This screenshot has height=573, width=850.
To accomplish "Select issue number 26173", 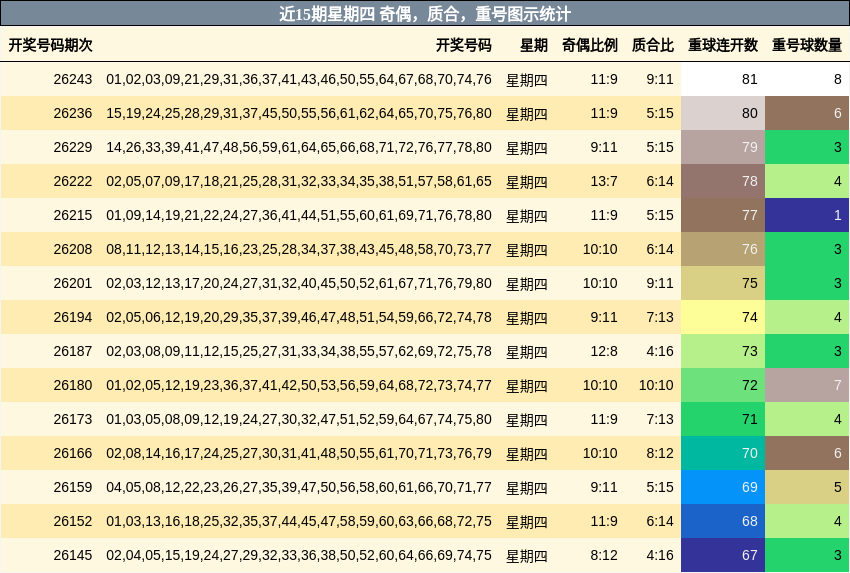I will [x=73, y=420].
